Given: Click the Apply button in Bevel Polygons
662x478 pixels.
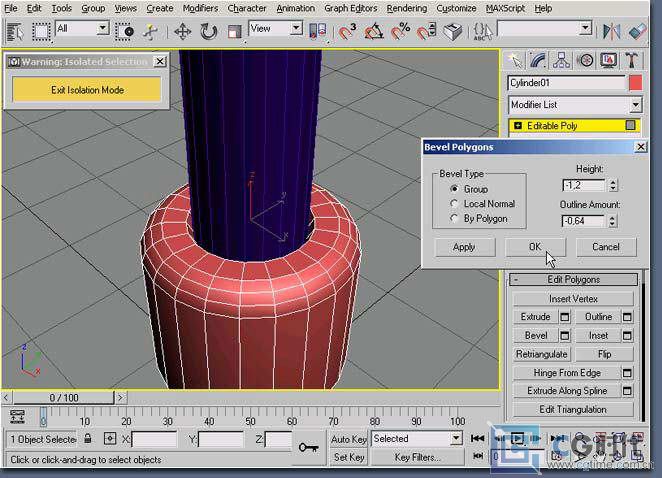Looking at the screenshot, I should (464, 247).
